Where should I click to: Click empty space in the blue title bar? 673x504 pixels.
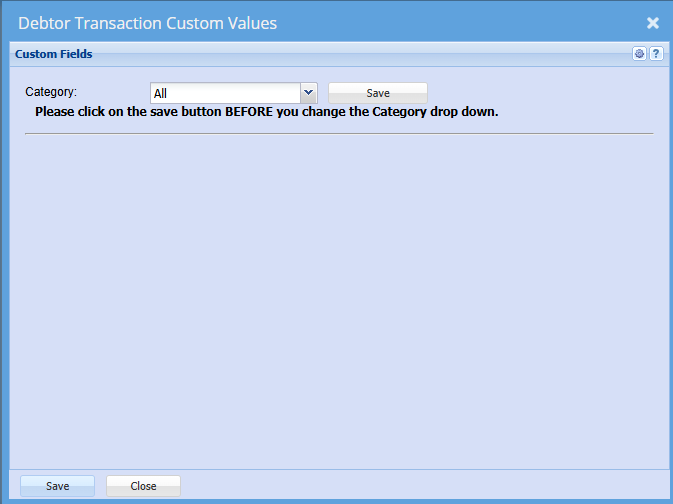[450, 23]
